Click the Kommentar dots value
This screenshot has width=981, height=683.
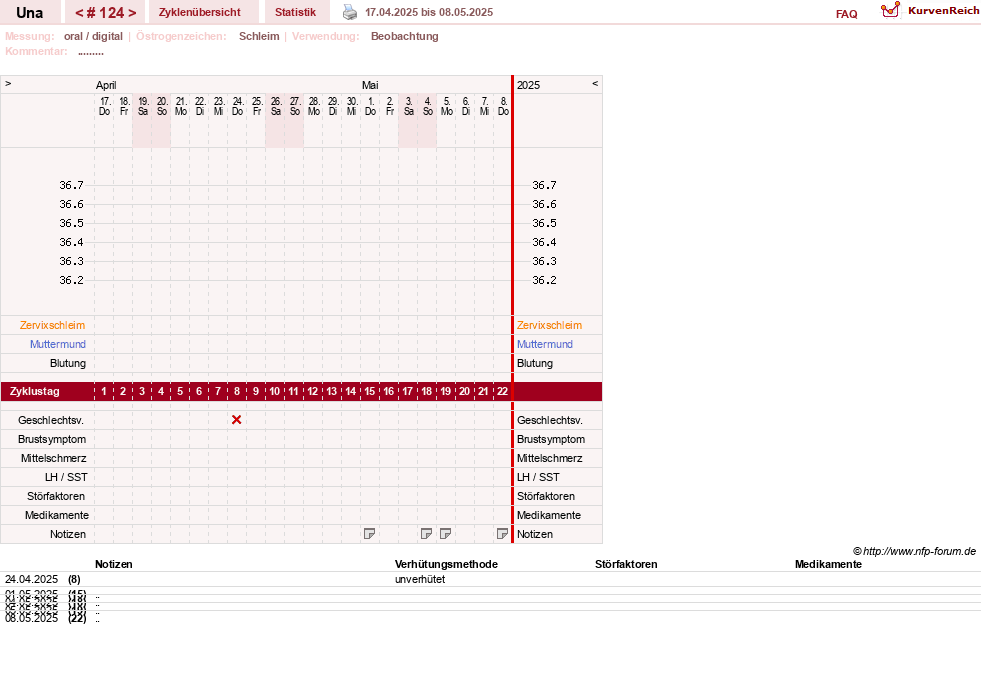pos(91,51)
